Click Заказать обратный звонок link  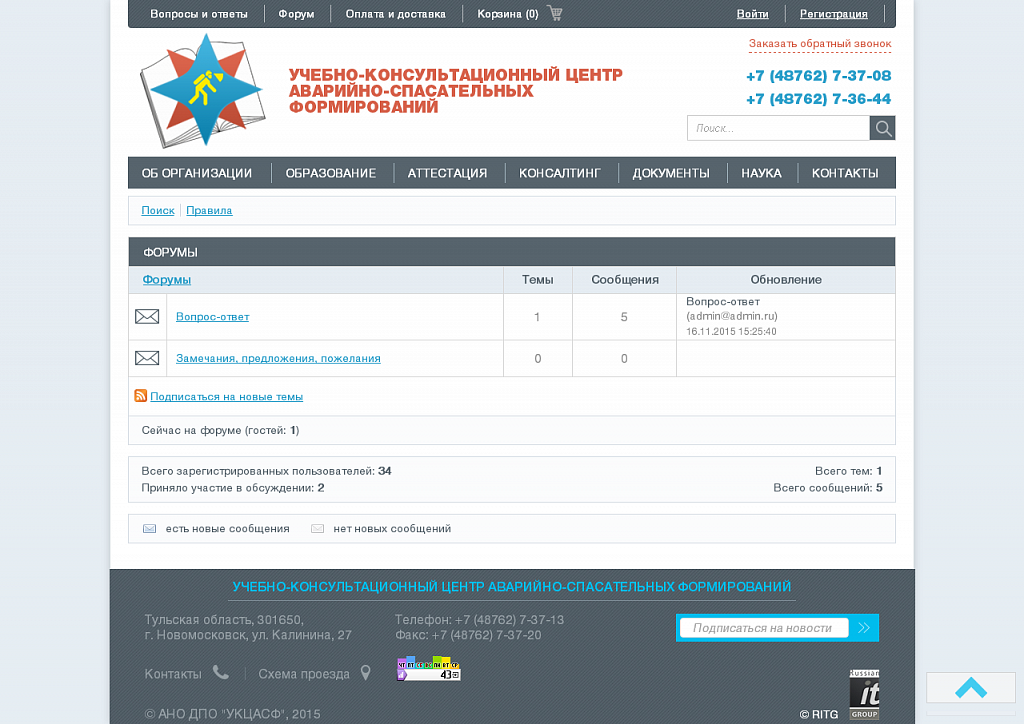click(819, 44)
